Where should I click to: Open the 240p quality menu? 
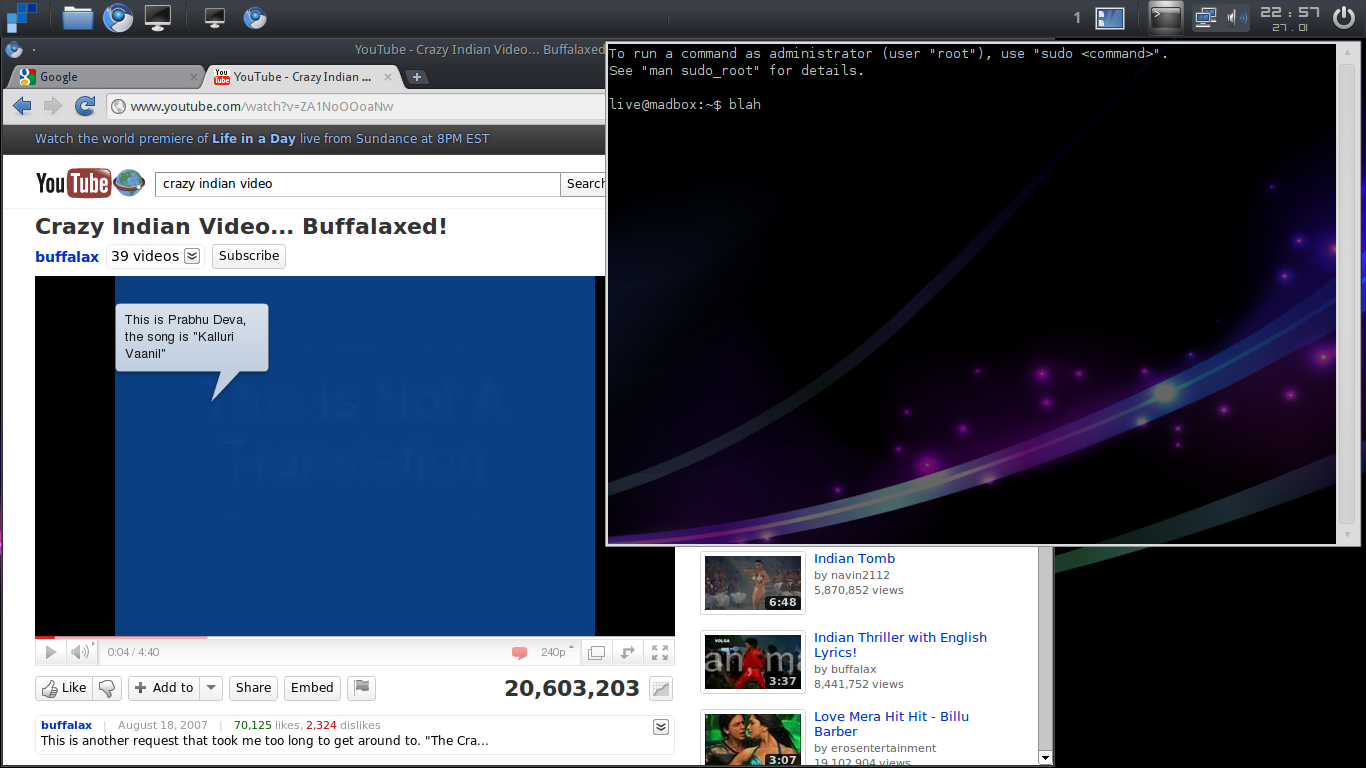tap(557, 652)
